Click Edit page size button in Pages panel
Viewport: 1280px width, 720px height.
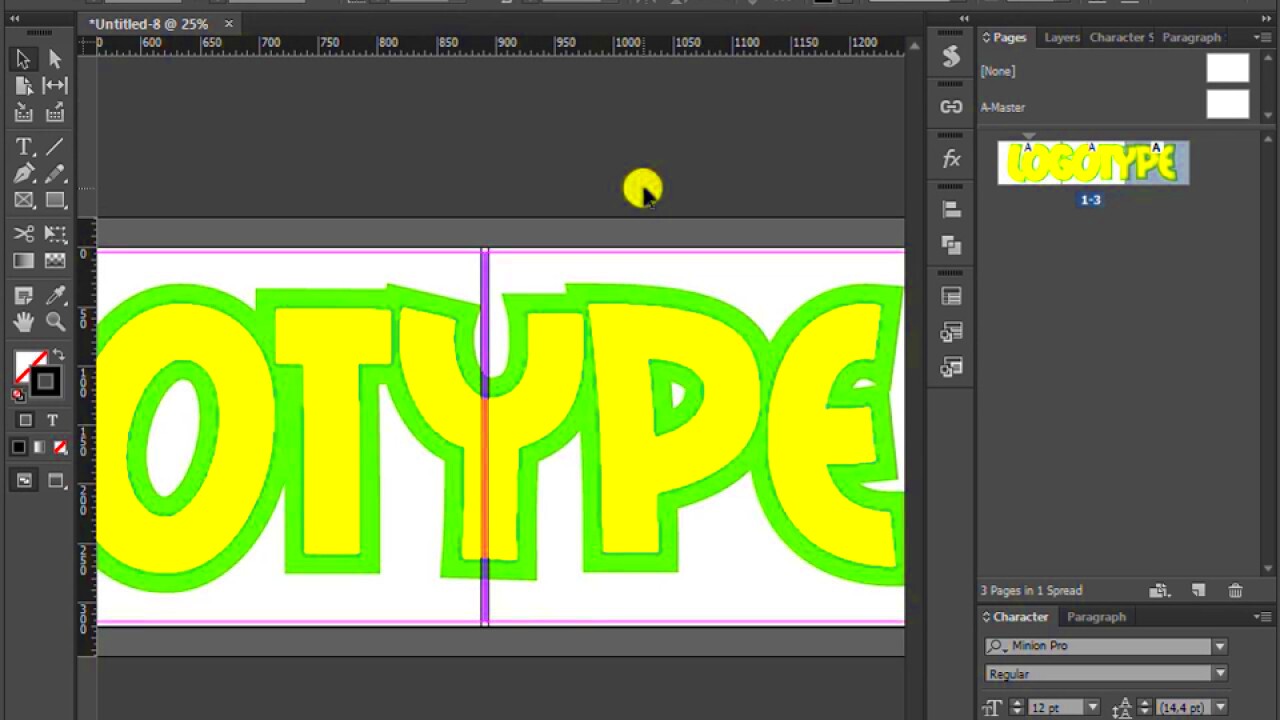click(x=1159, y=591)
